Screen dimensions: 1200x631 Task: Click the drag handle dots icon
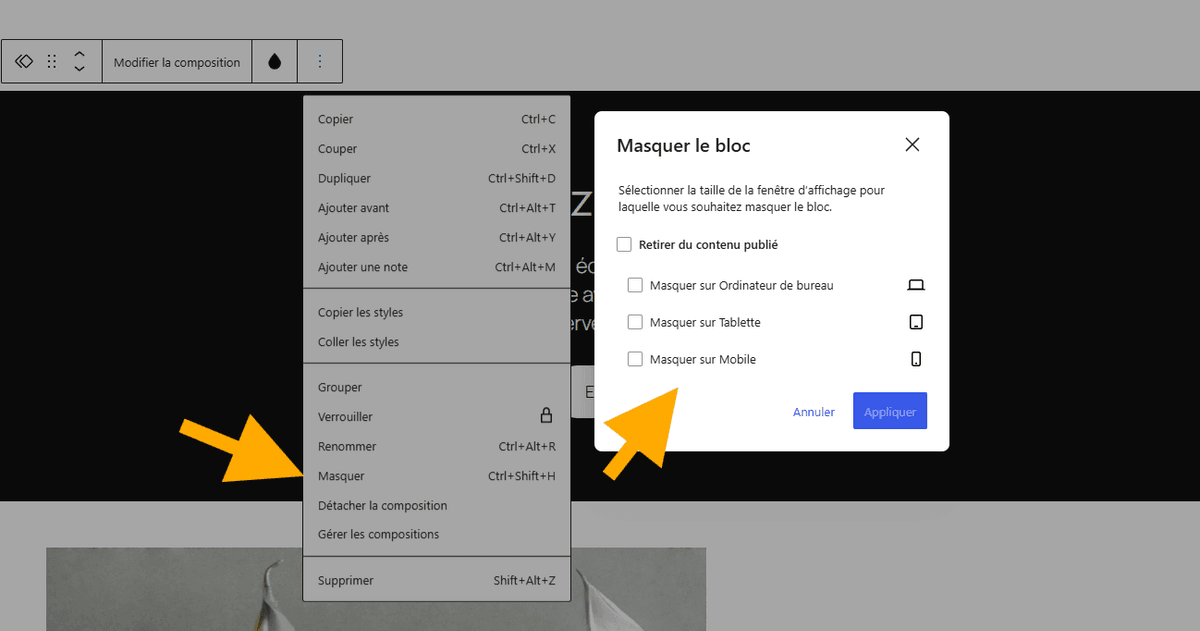(51, 61)
